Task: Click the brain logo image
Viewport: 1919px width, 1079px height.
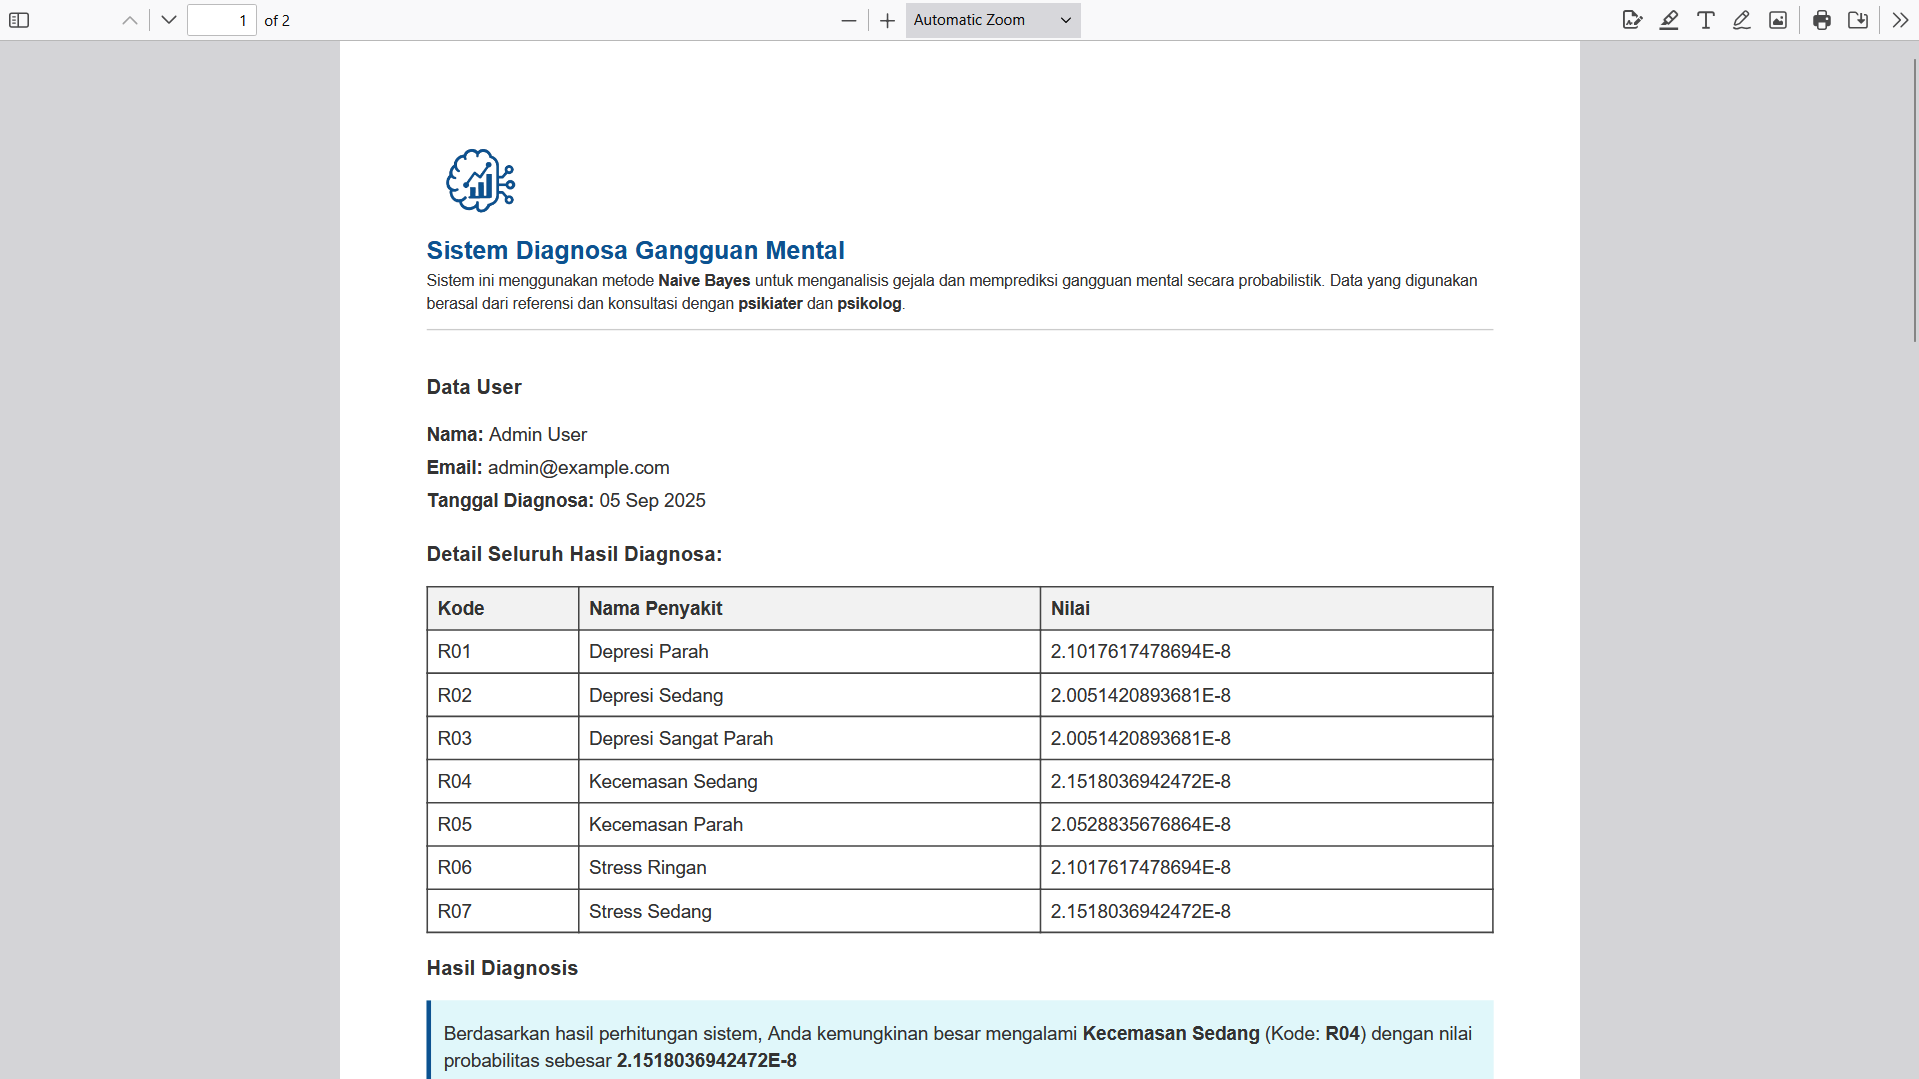Action: (x=480, y=181)
